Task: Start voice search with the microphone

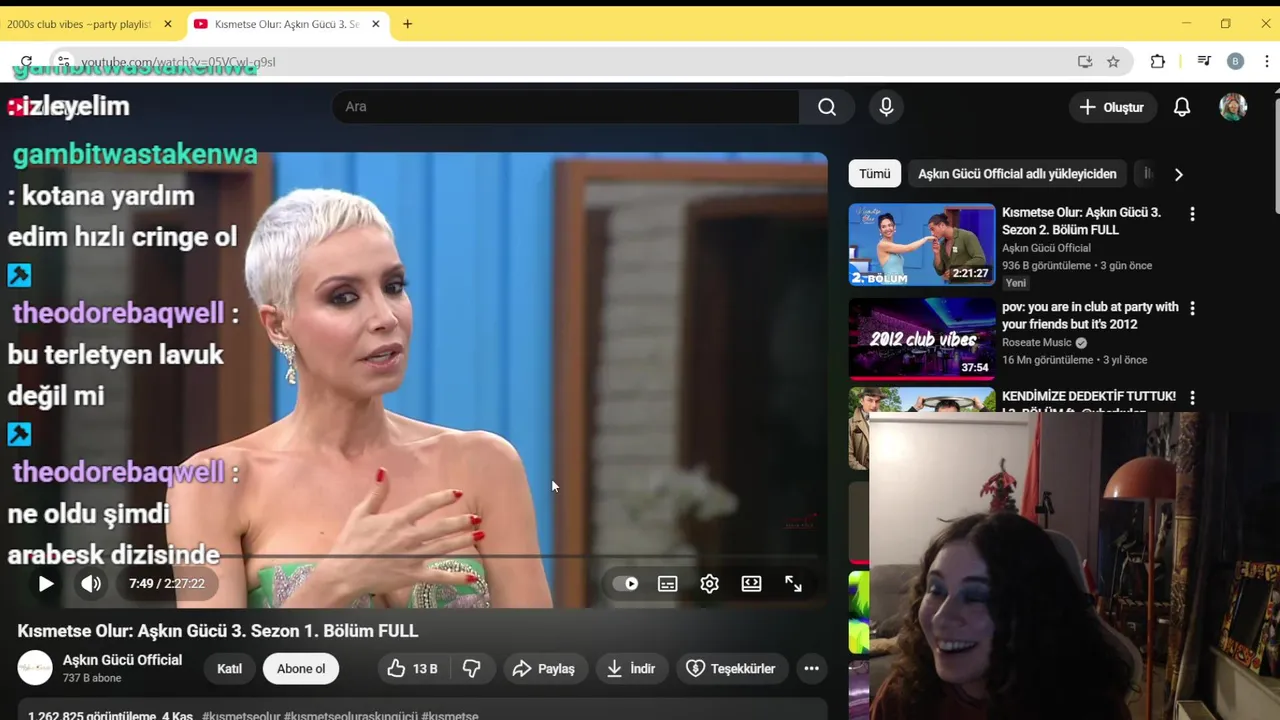Action: tap(886, 107)
